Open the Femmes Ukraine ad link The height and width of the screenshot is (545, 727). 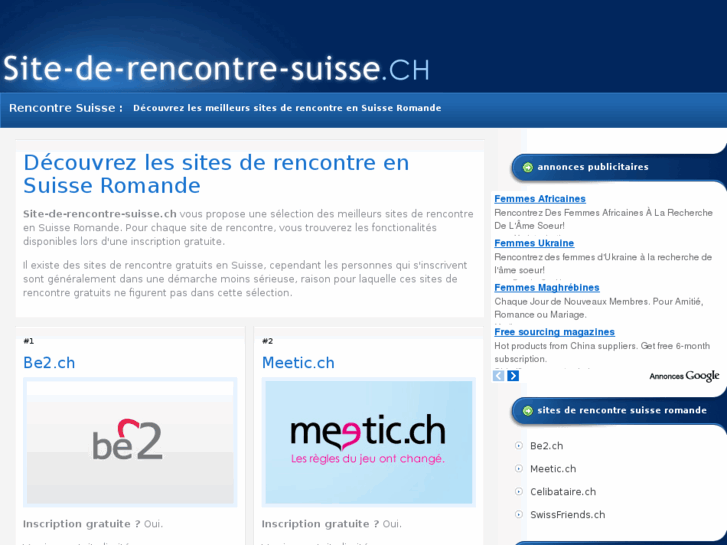534,243
